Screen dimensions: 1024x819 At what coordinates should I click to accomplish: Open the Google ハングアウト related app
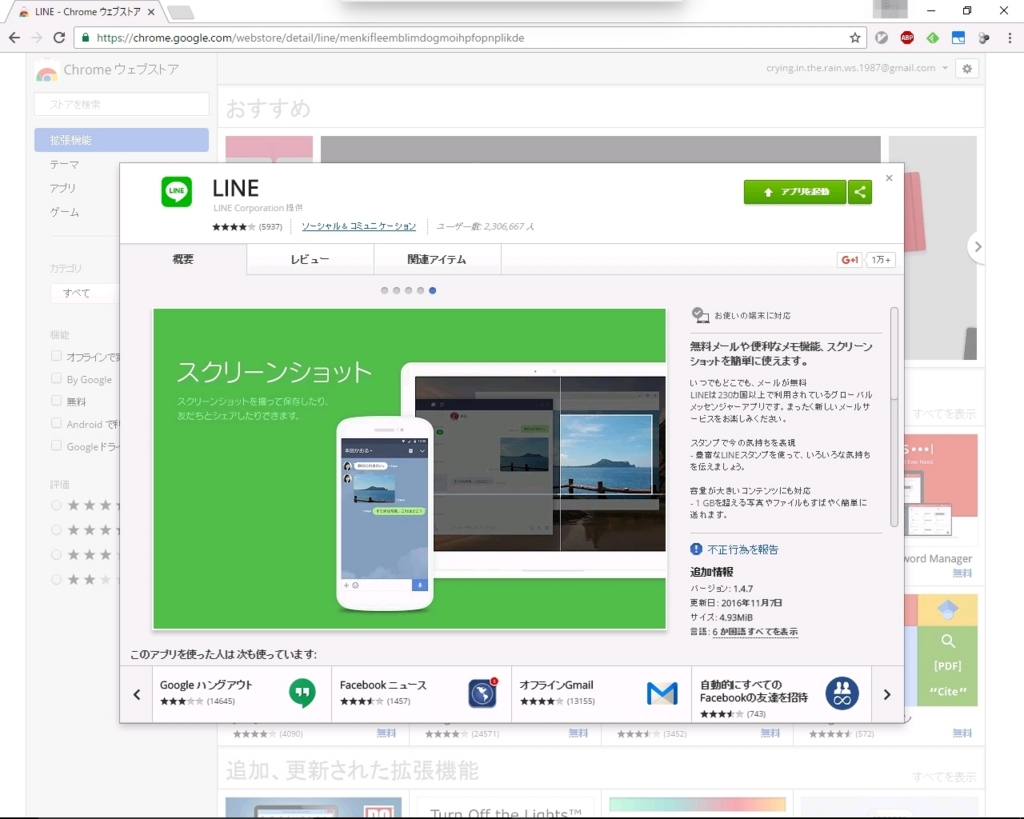(242, 694)
